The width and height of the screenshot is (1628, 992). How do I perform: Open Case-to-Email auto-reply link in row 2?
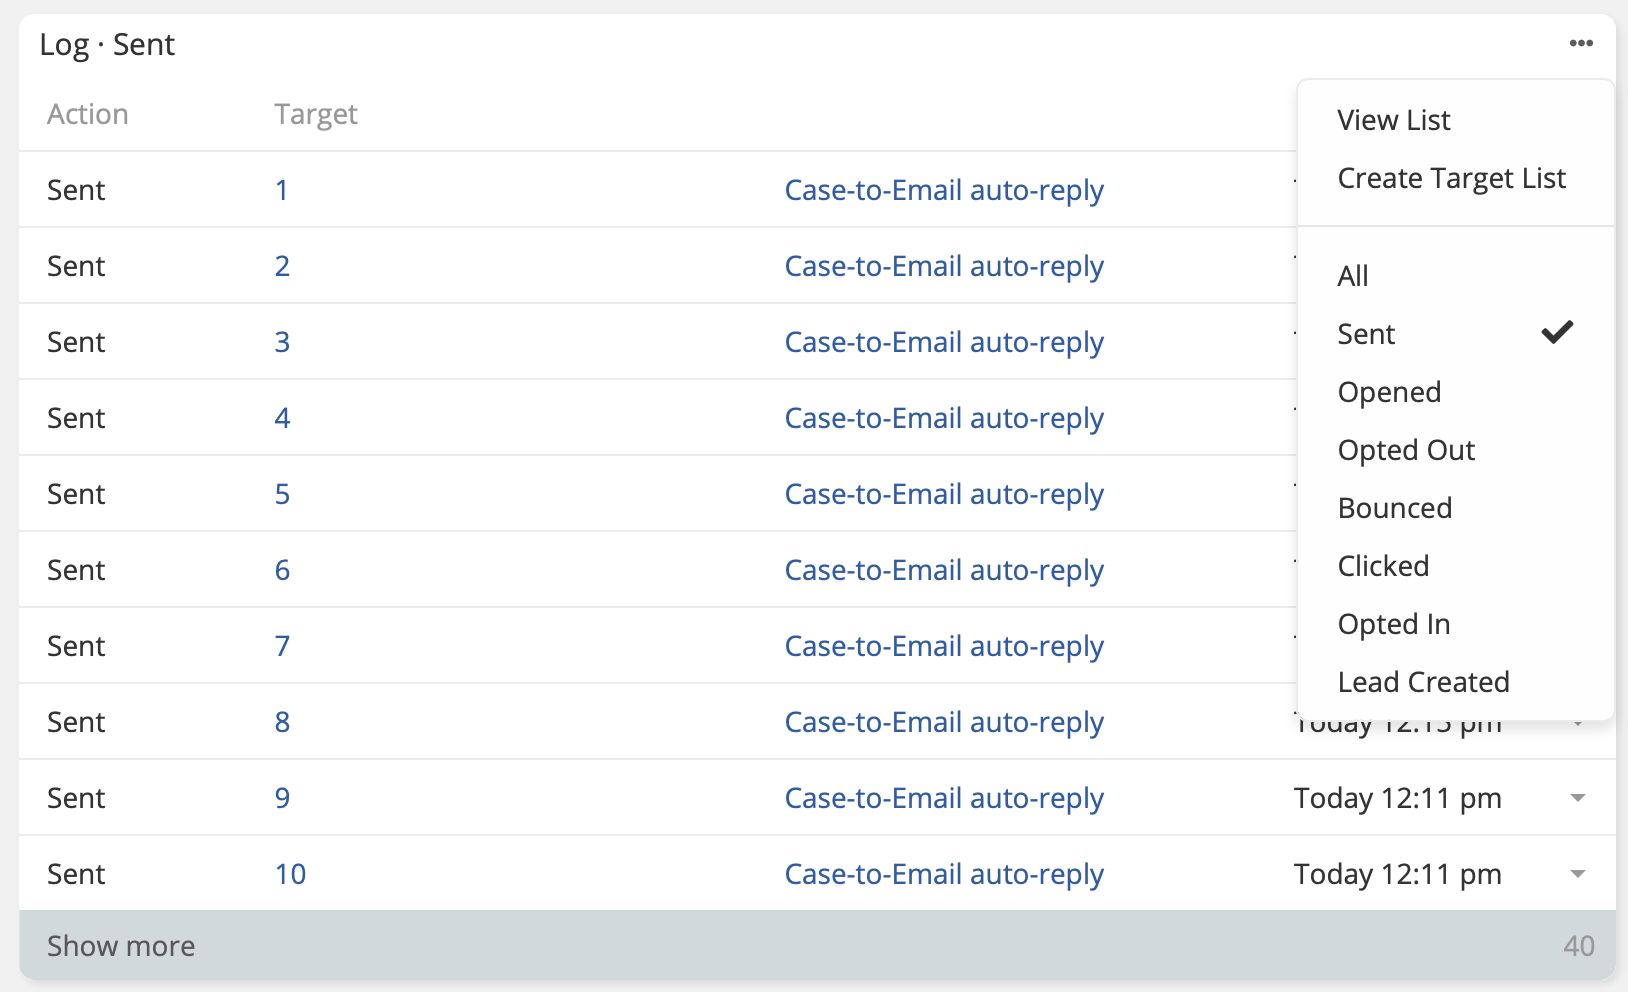[943, 266]
